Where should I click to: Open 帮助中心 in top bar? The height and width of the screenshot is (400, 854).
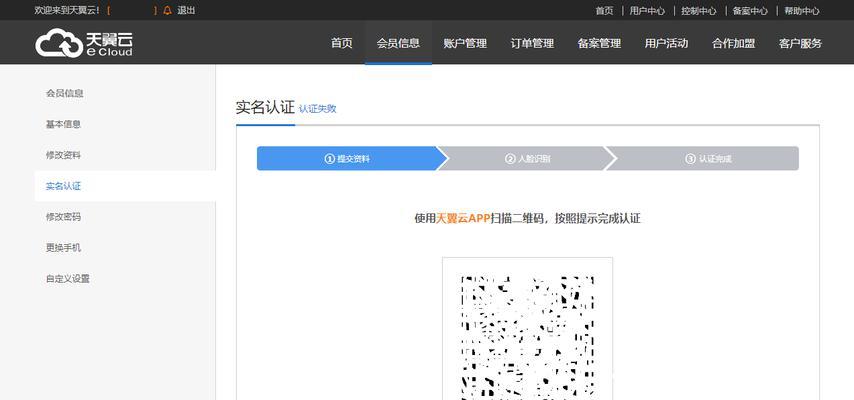pos(802,11)
